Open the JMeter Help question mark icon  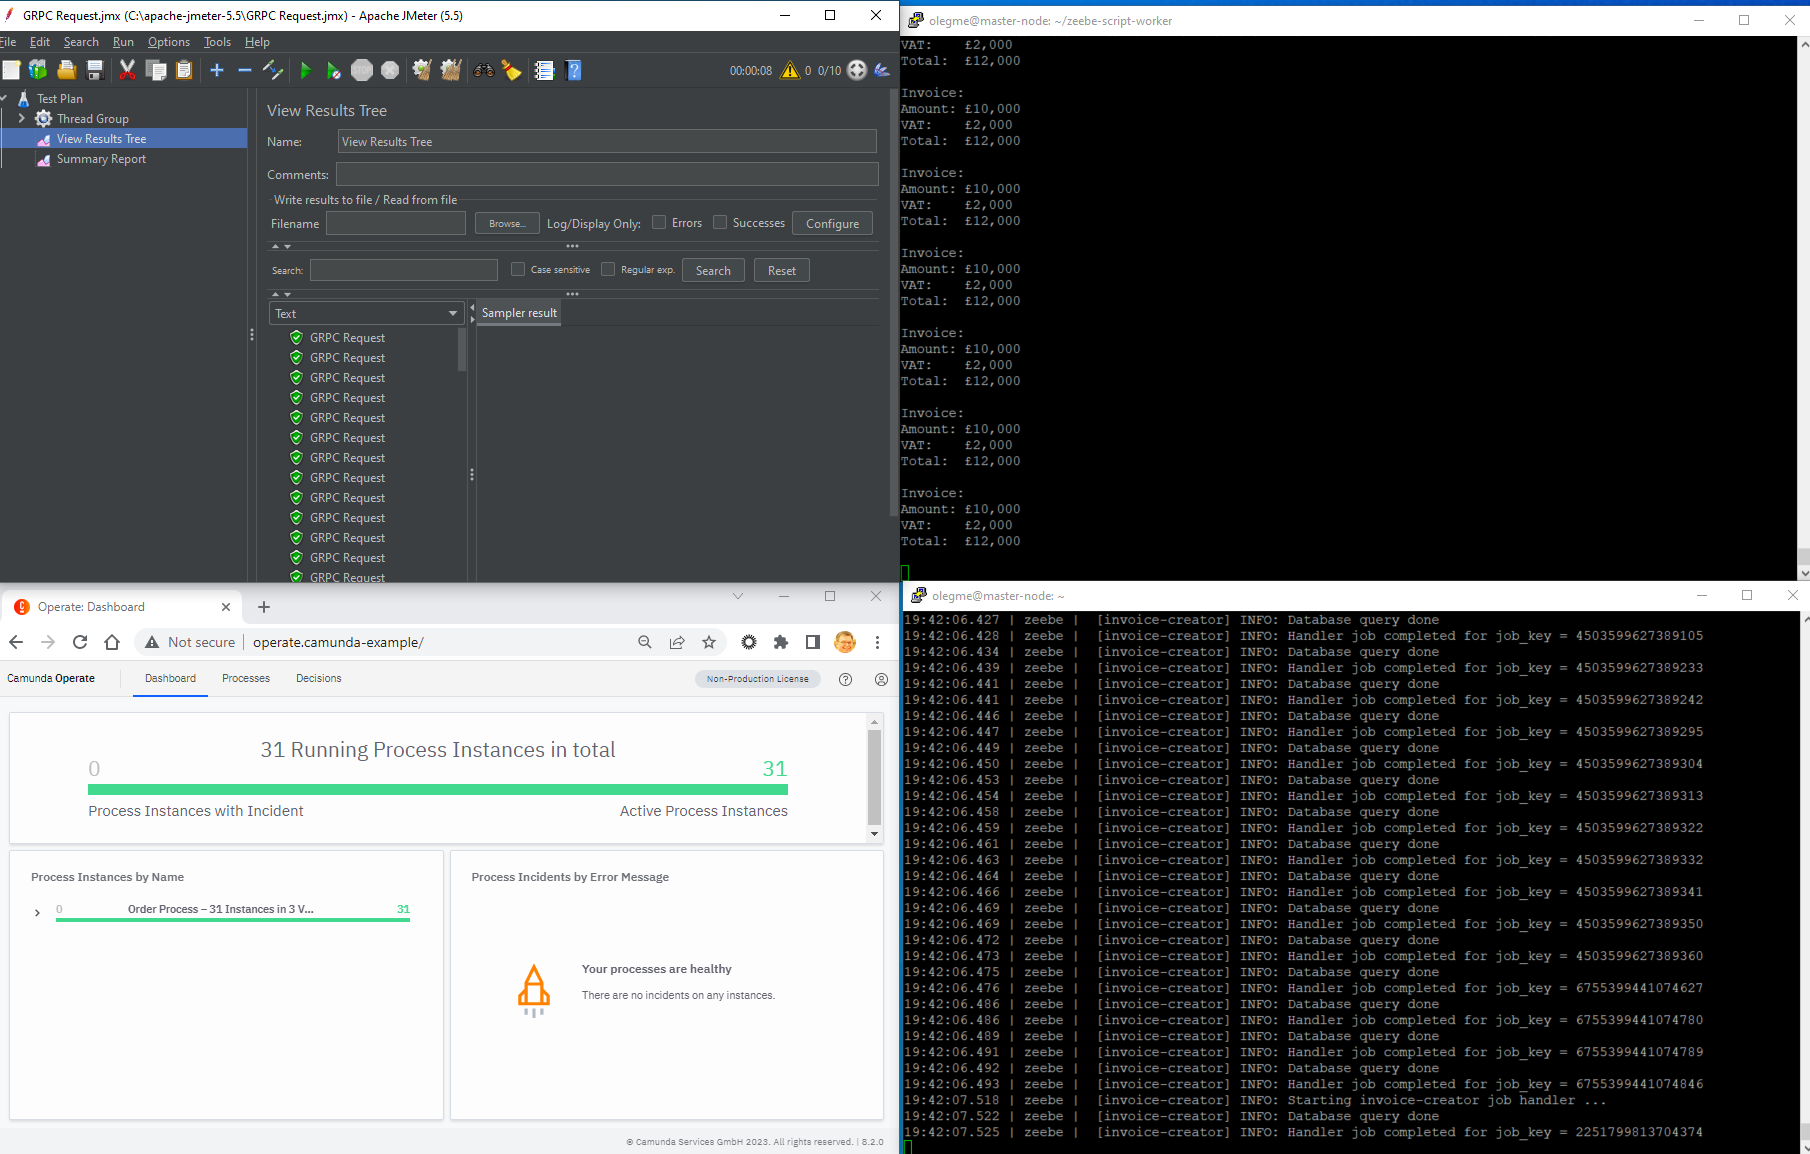click(x=574, y=70)
